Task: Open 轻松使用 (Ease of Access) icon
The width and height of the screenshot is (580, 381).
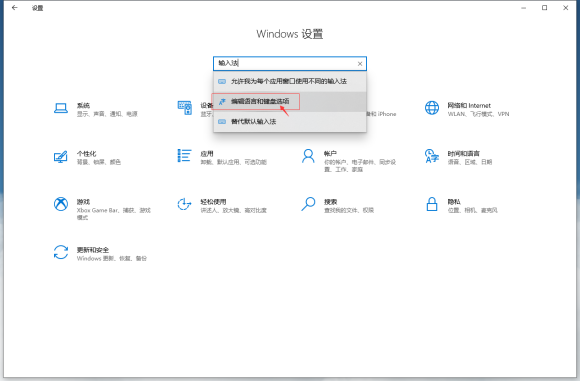Action: (184, 204)
